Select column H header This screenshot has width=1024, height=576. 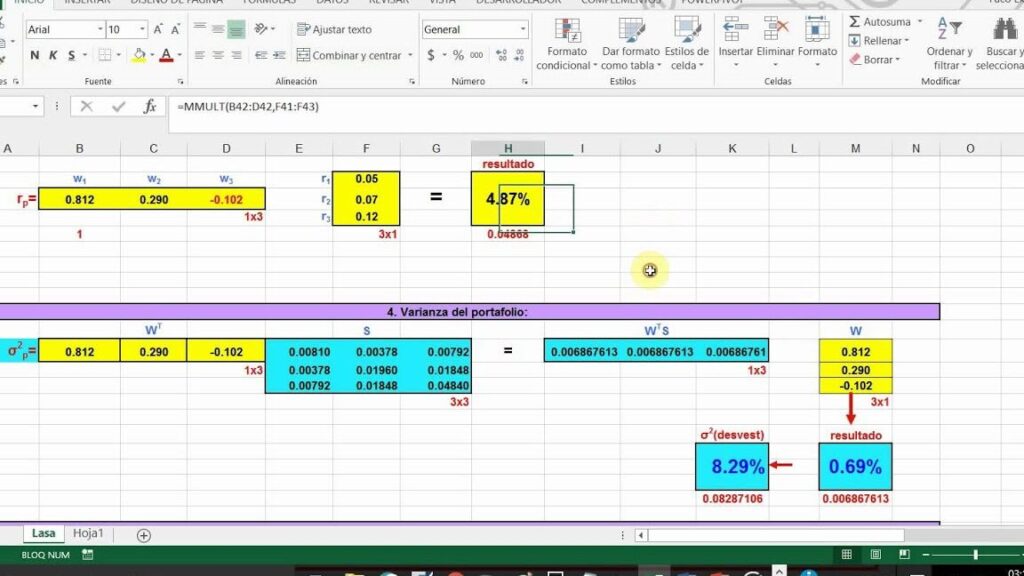tap(508, 149)
